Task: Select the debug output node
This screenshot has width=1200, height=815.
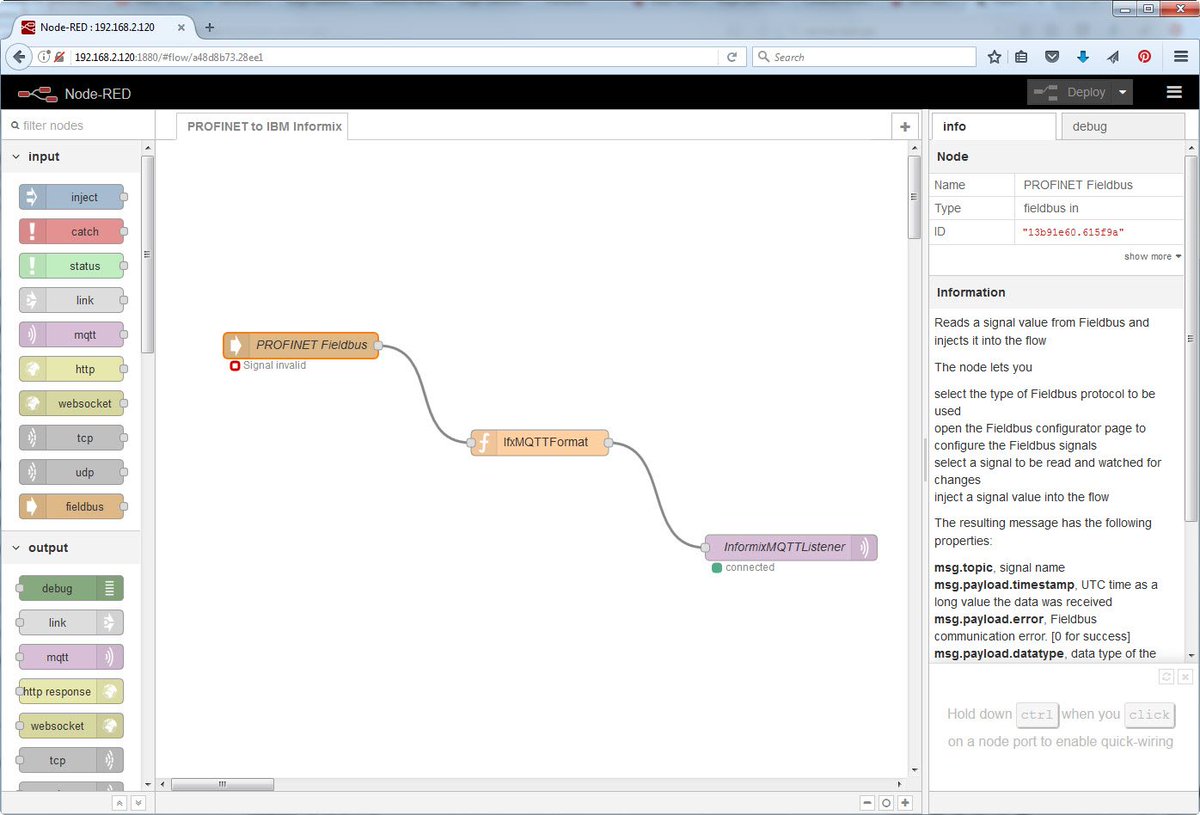Action: point(71,588)
